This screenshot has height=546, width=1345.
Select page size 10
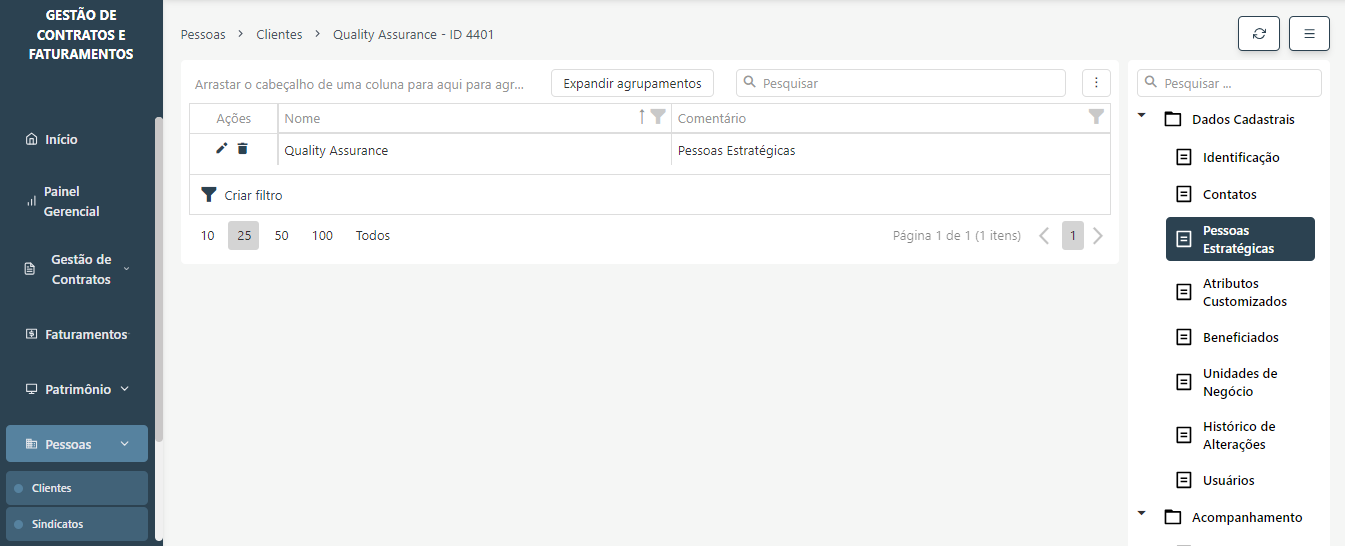coord(207,236)
